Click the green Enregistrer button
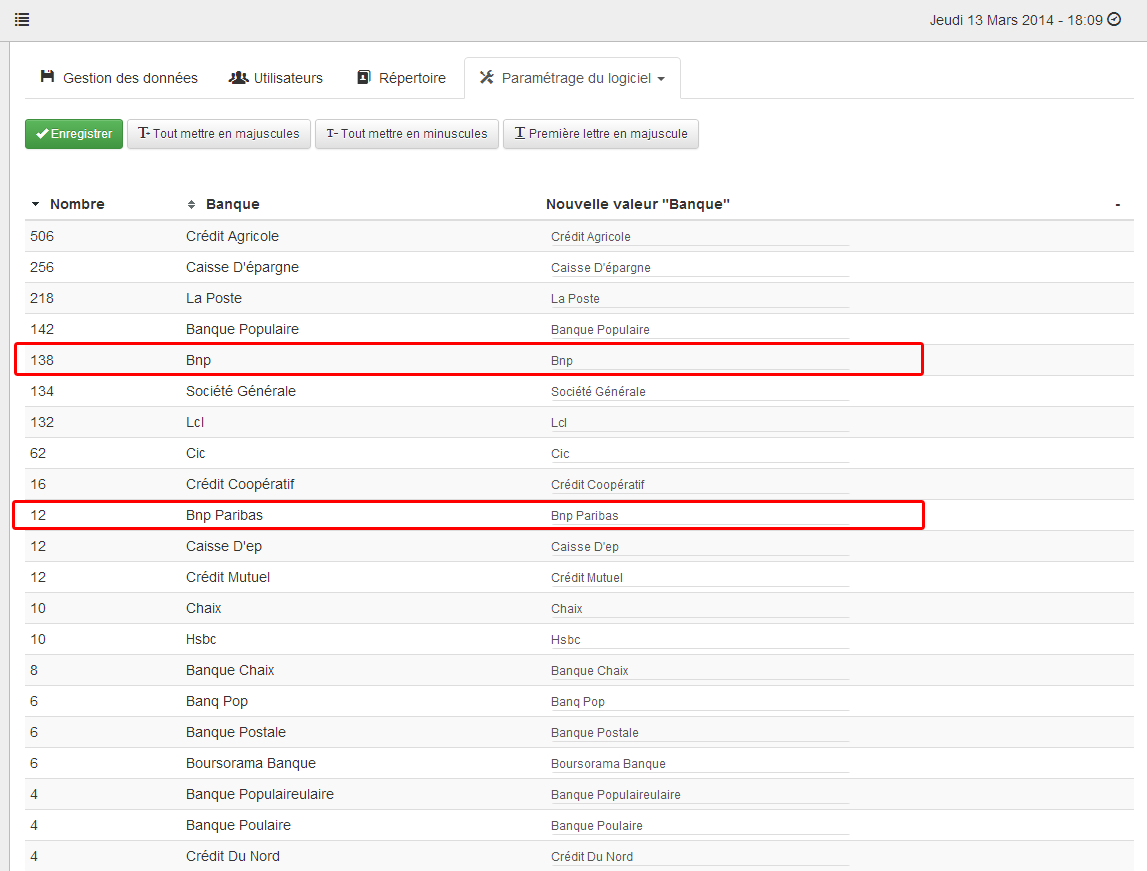 tap(74, 134)
